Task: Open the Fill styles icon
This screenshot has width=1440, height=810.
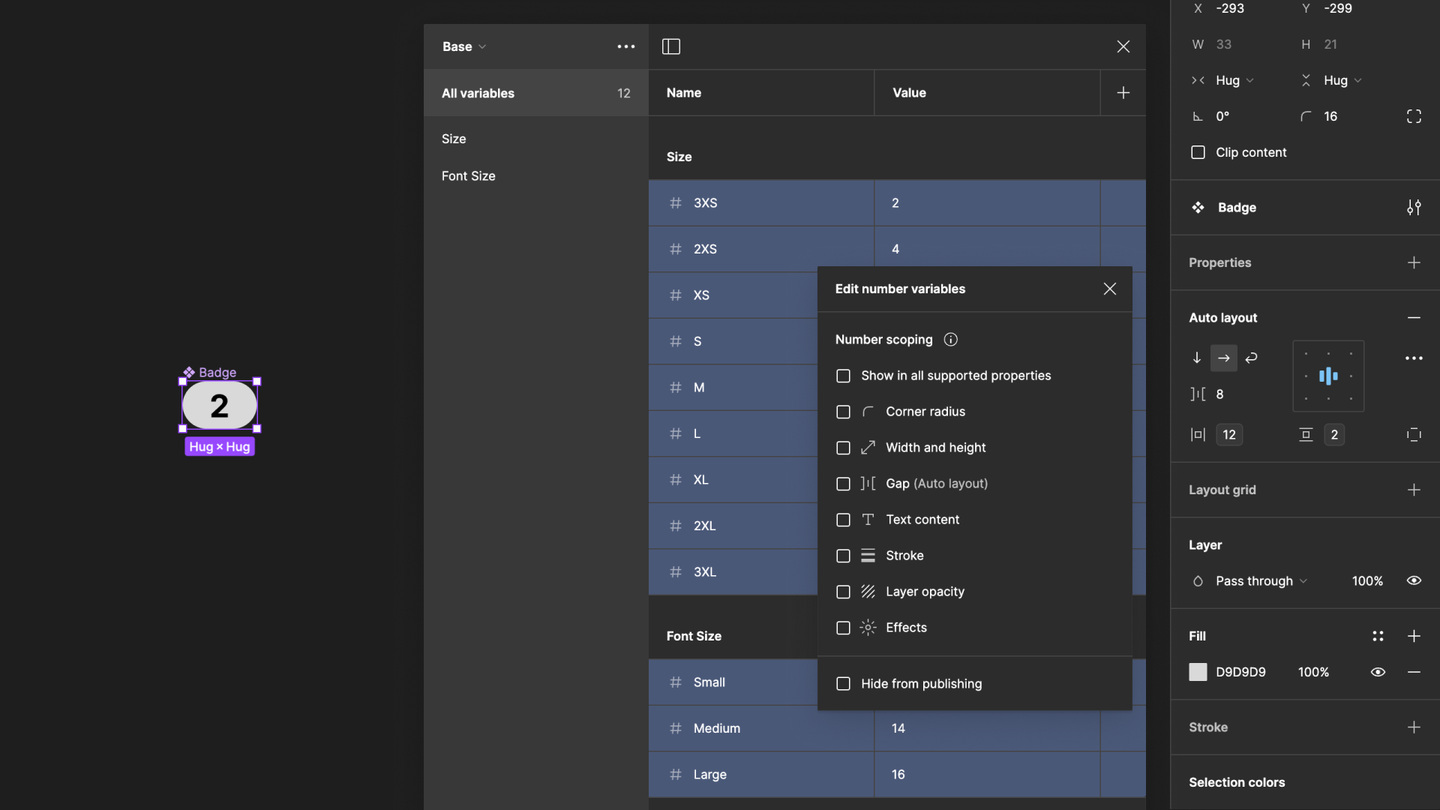Action: pyautogui.click(x=1378, y=636)
